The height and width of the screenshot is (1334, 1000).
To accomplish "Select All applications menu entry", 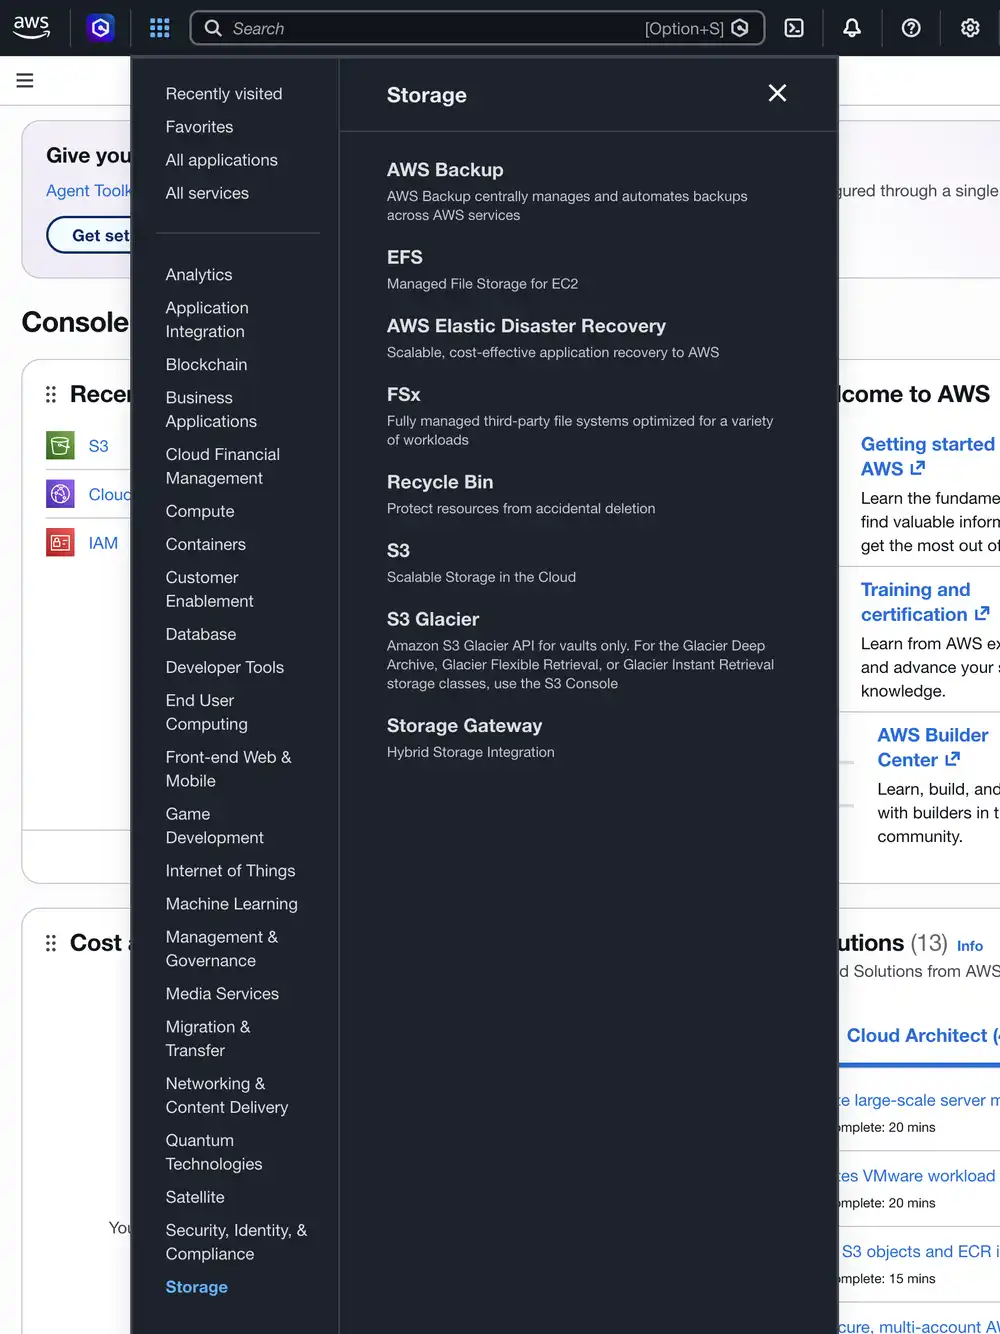I will click(221, 160).
